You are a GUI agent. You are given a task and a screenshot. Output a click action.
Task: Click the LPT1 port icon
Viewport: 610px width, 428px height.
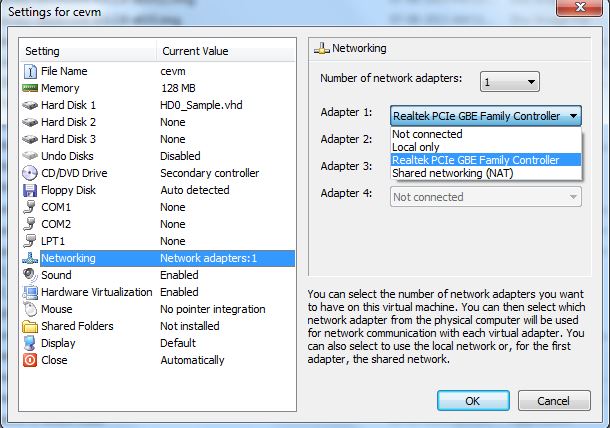point(30,241)
